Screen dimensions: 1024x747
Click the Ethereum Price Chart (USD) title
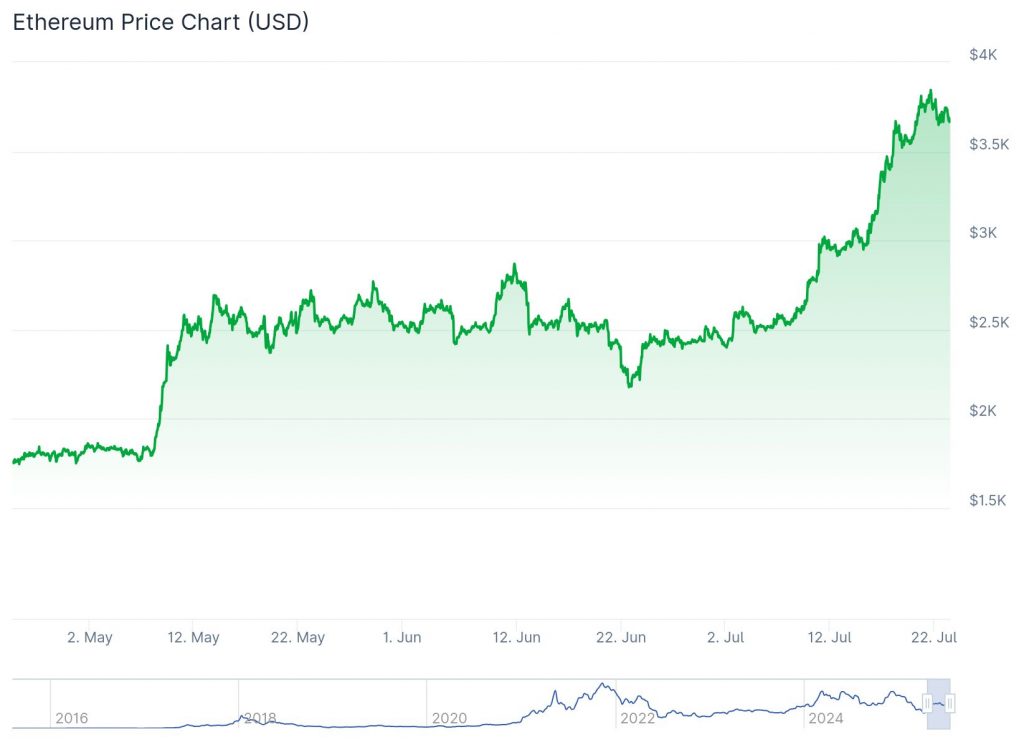161,22
